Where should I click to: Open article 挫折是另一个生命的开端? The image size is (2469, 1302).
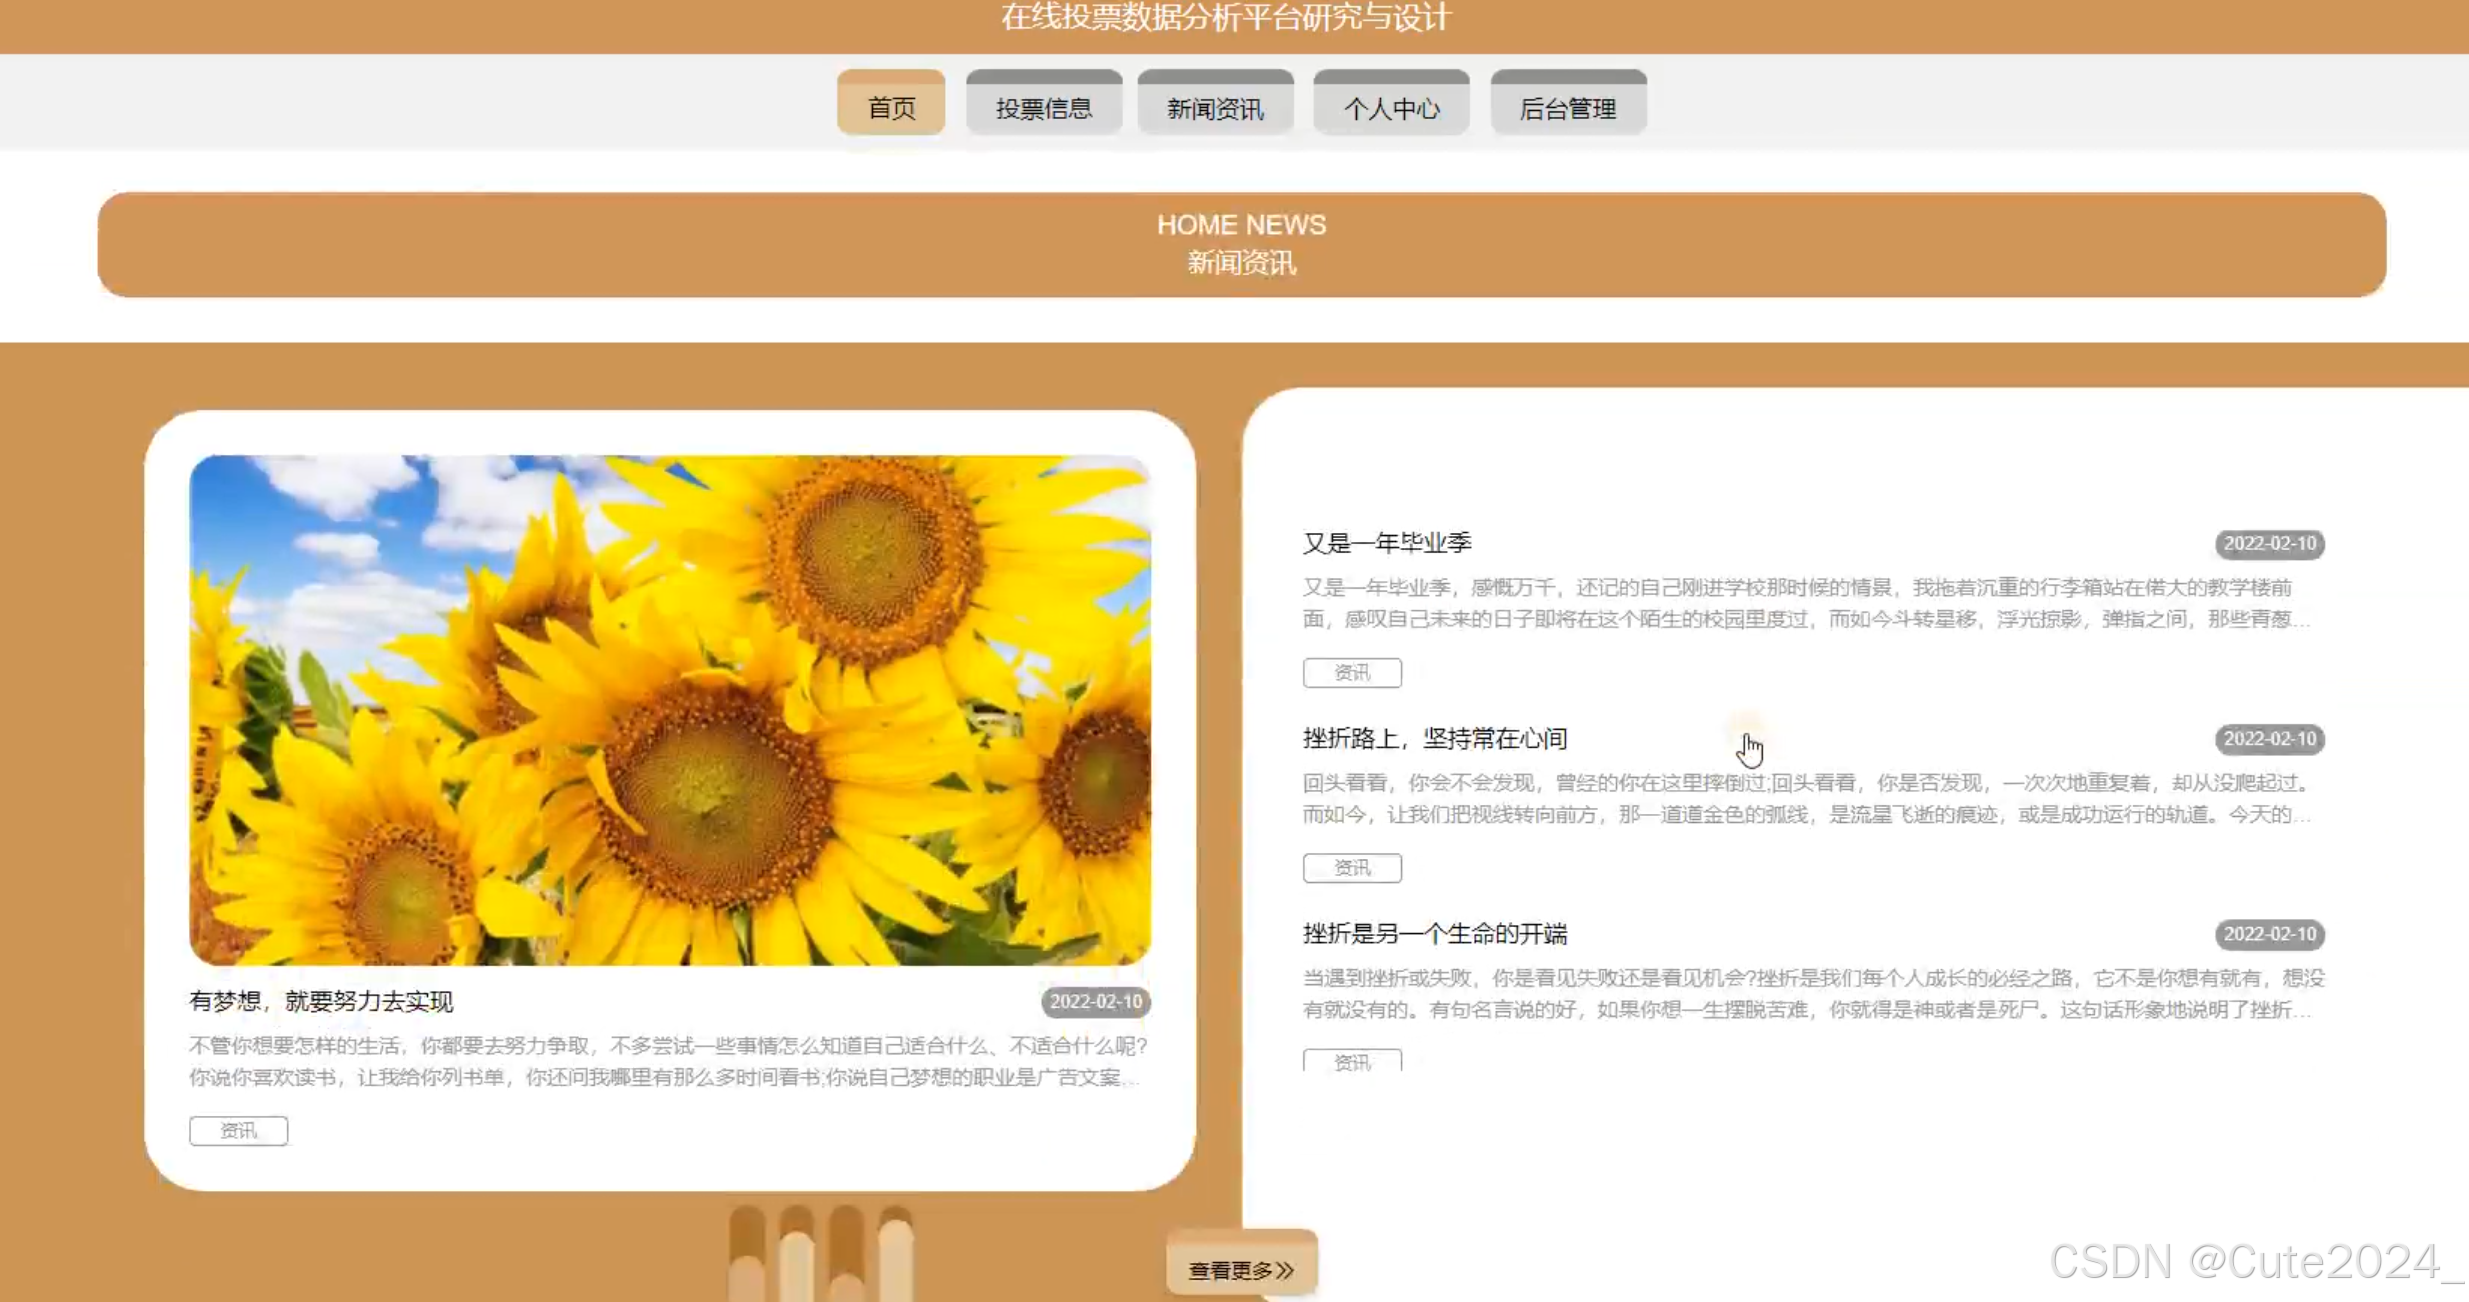click(x=1434, y=933)
